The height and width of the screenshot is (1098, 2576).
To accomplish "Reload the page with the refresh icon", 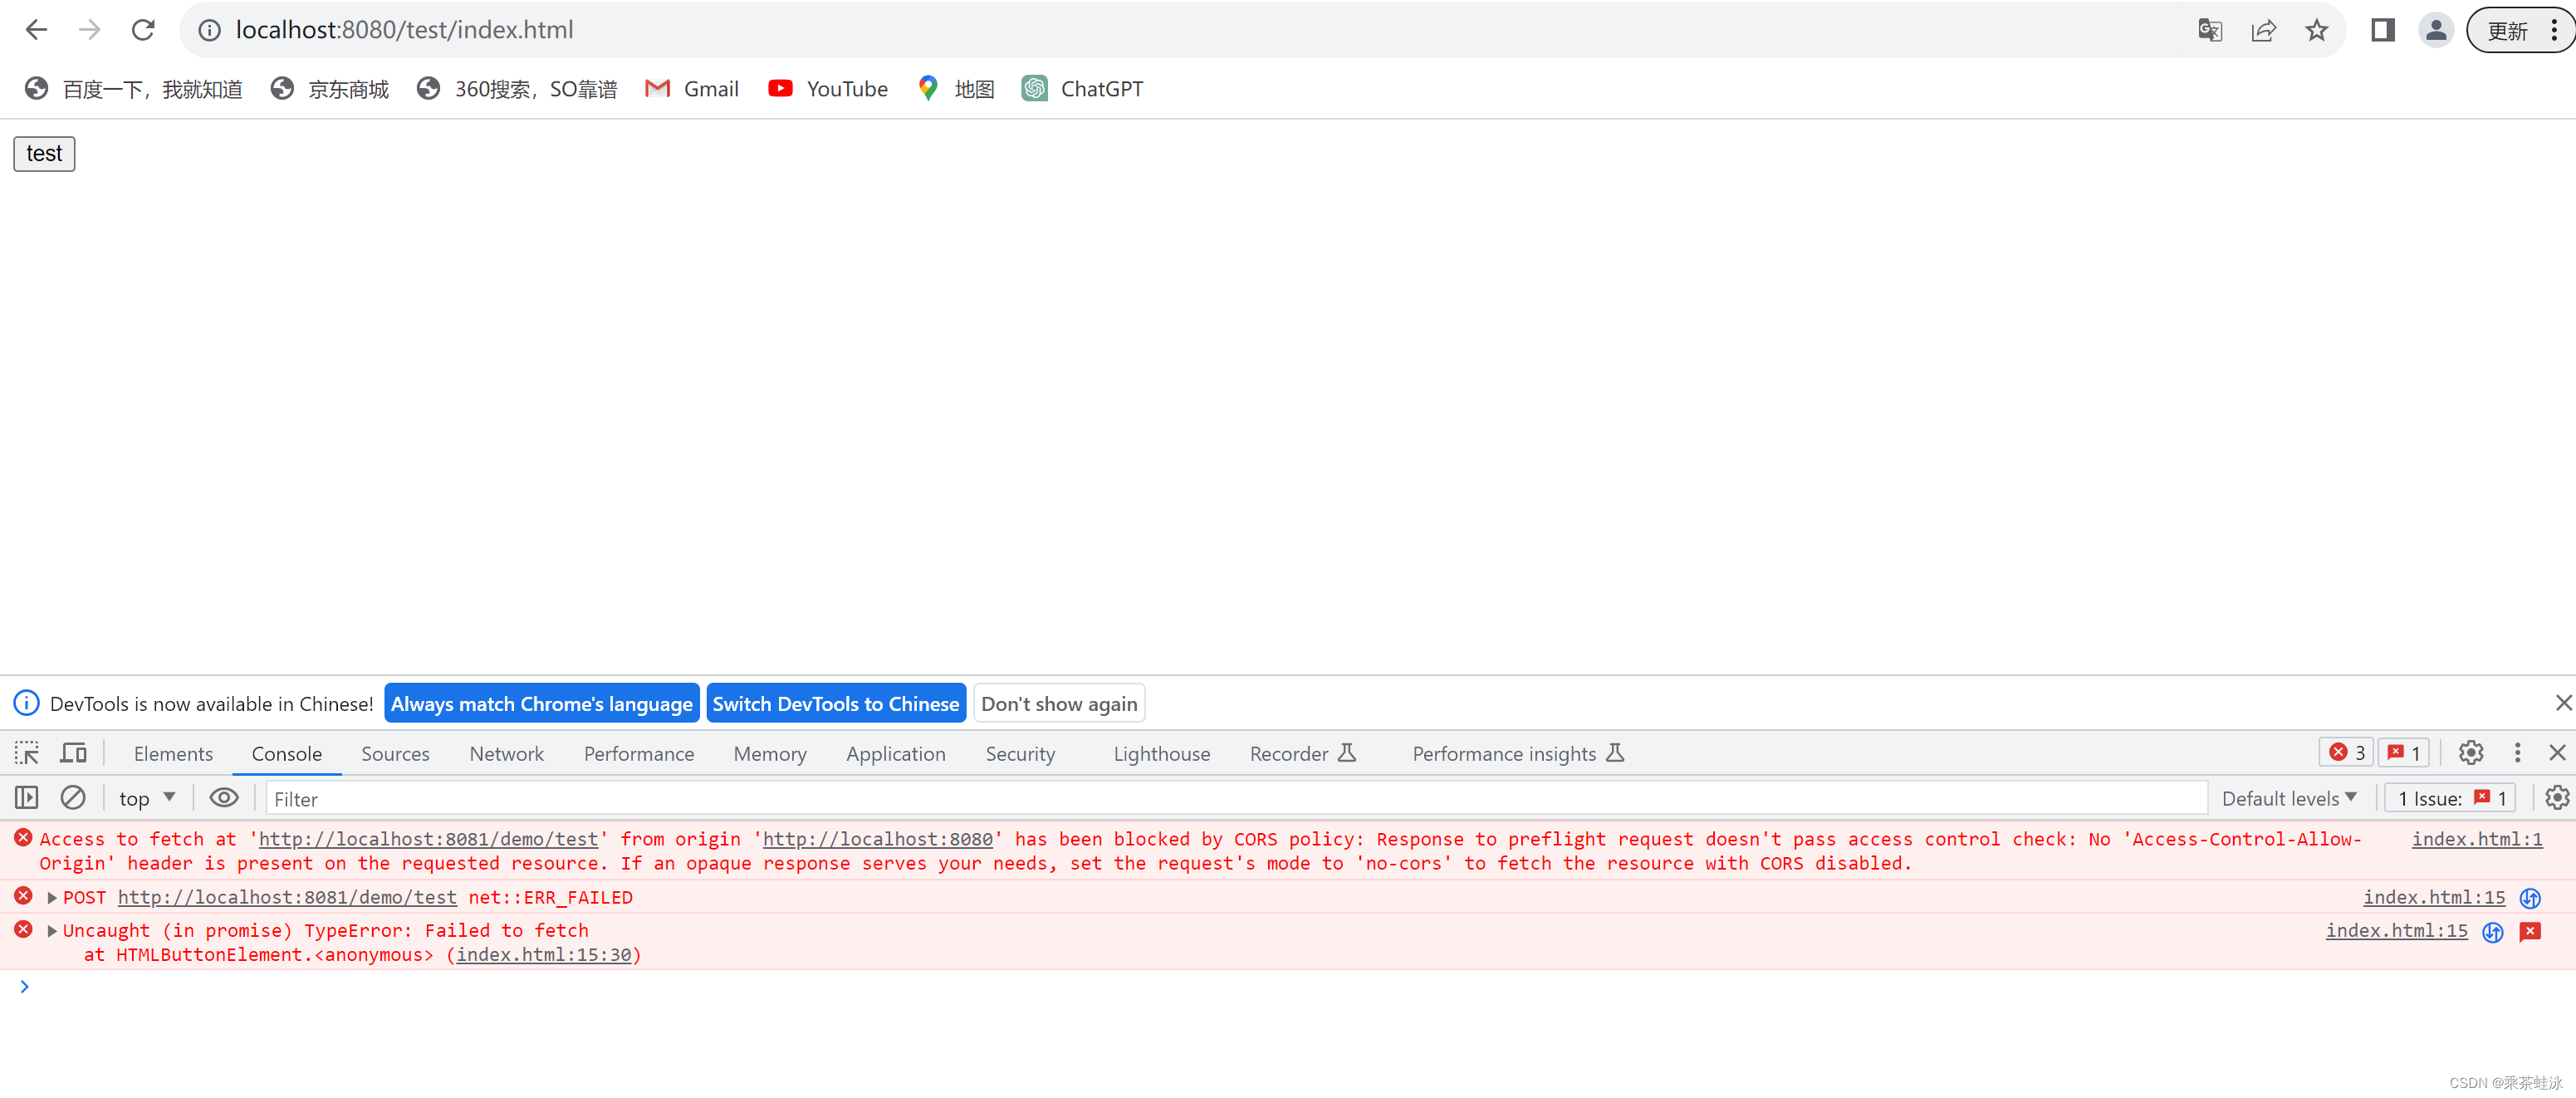I will pyautogui.click(x=144, y=30).
